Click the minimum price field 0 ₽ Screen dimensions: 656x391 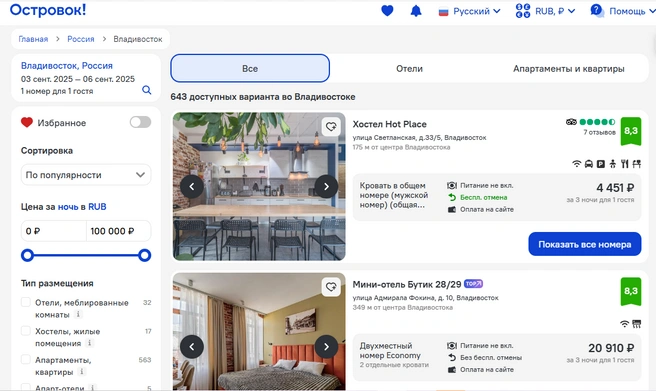pos(54,231)
